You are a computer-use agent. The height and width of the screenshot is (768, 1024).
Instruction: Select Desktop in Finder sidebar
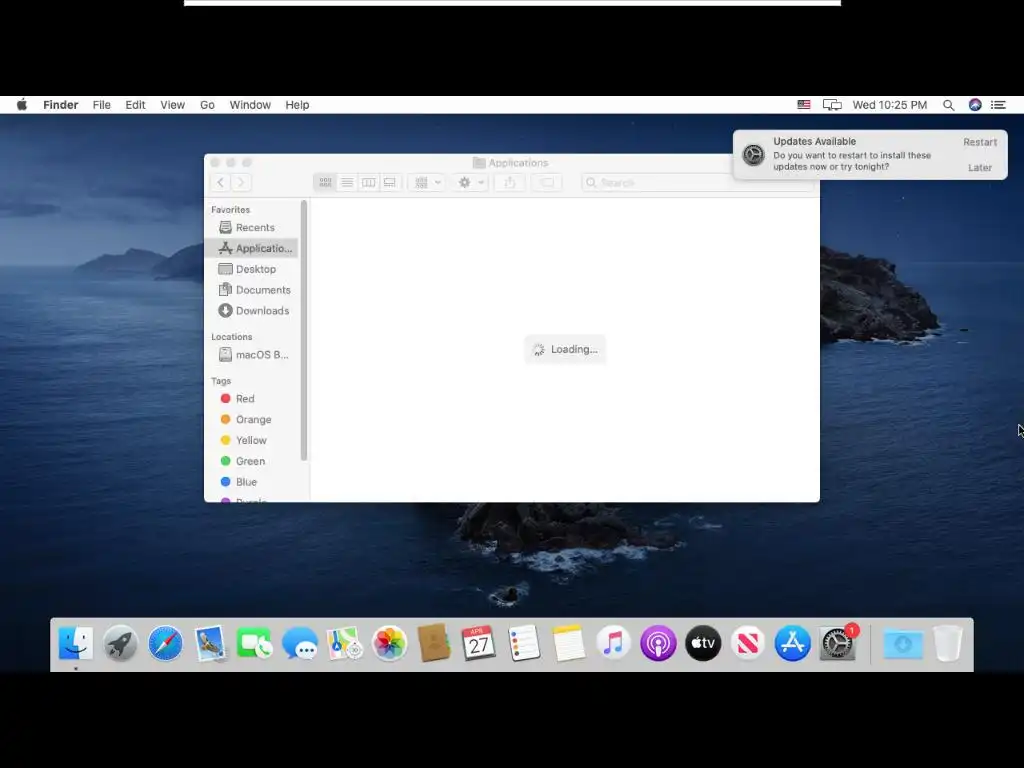pyautogui.click(x=251, y=269)
